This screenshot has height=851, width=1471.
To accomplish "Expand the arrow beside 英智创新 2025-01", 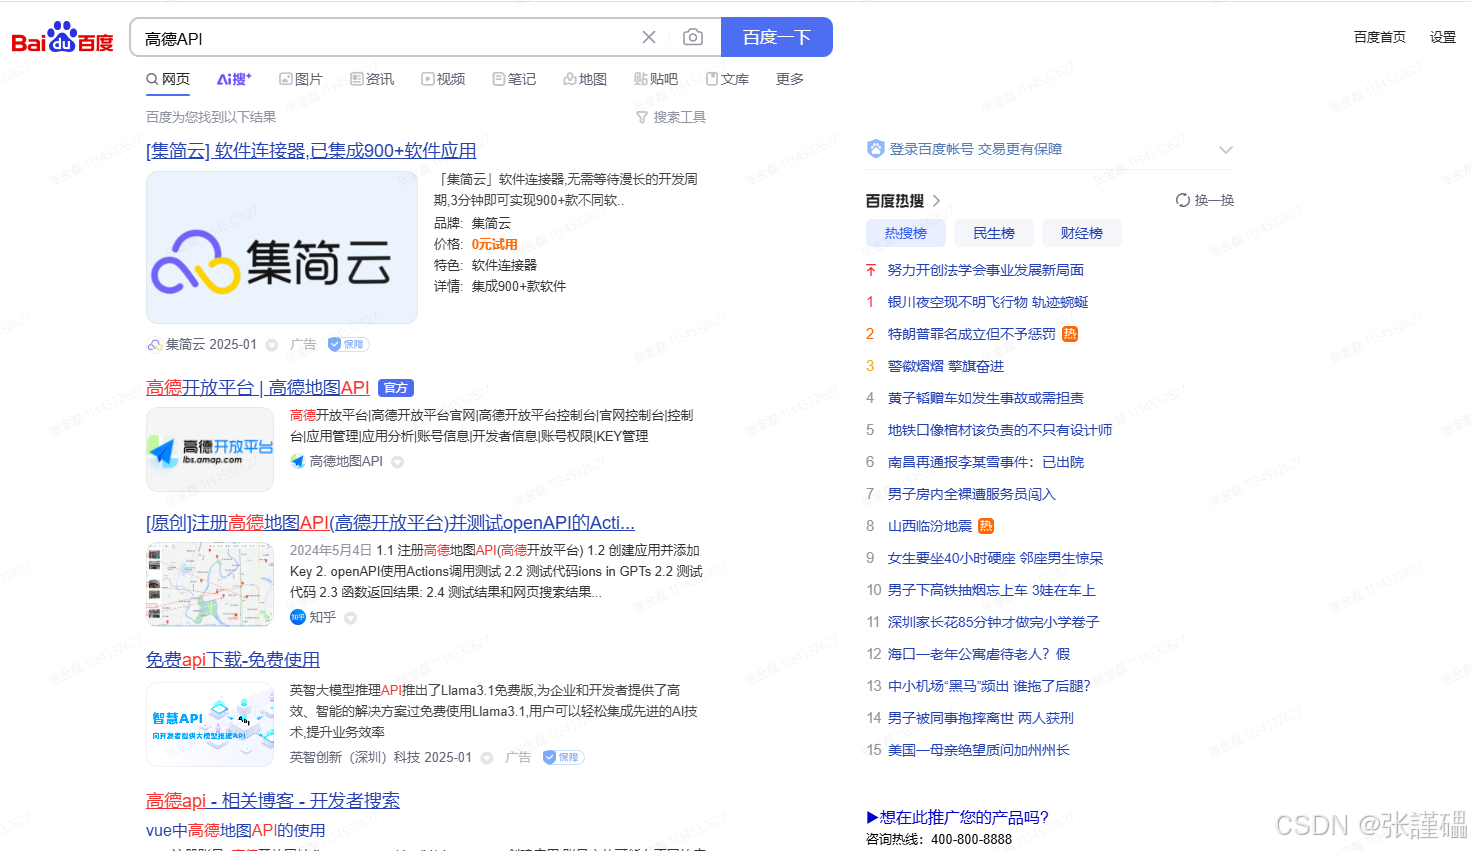I will coord(487,758).
